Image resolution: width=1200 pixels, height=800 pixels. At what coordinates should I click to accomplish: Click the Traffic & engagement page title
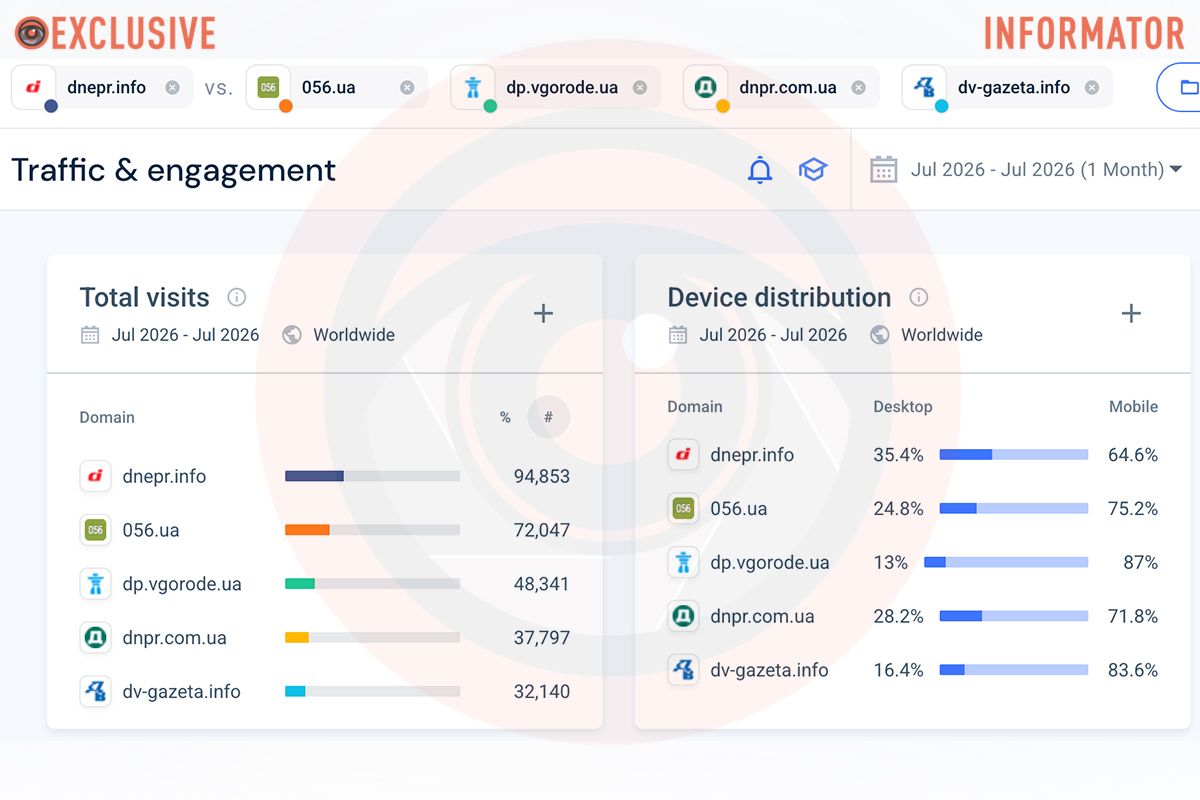point(174,170)
